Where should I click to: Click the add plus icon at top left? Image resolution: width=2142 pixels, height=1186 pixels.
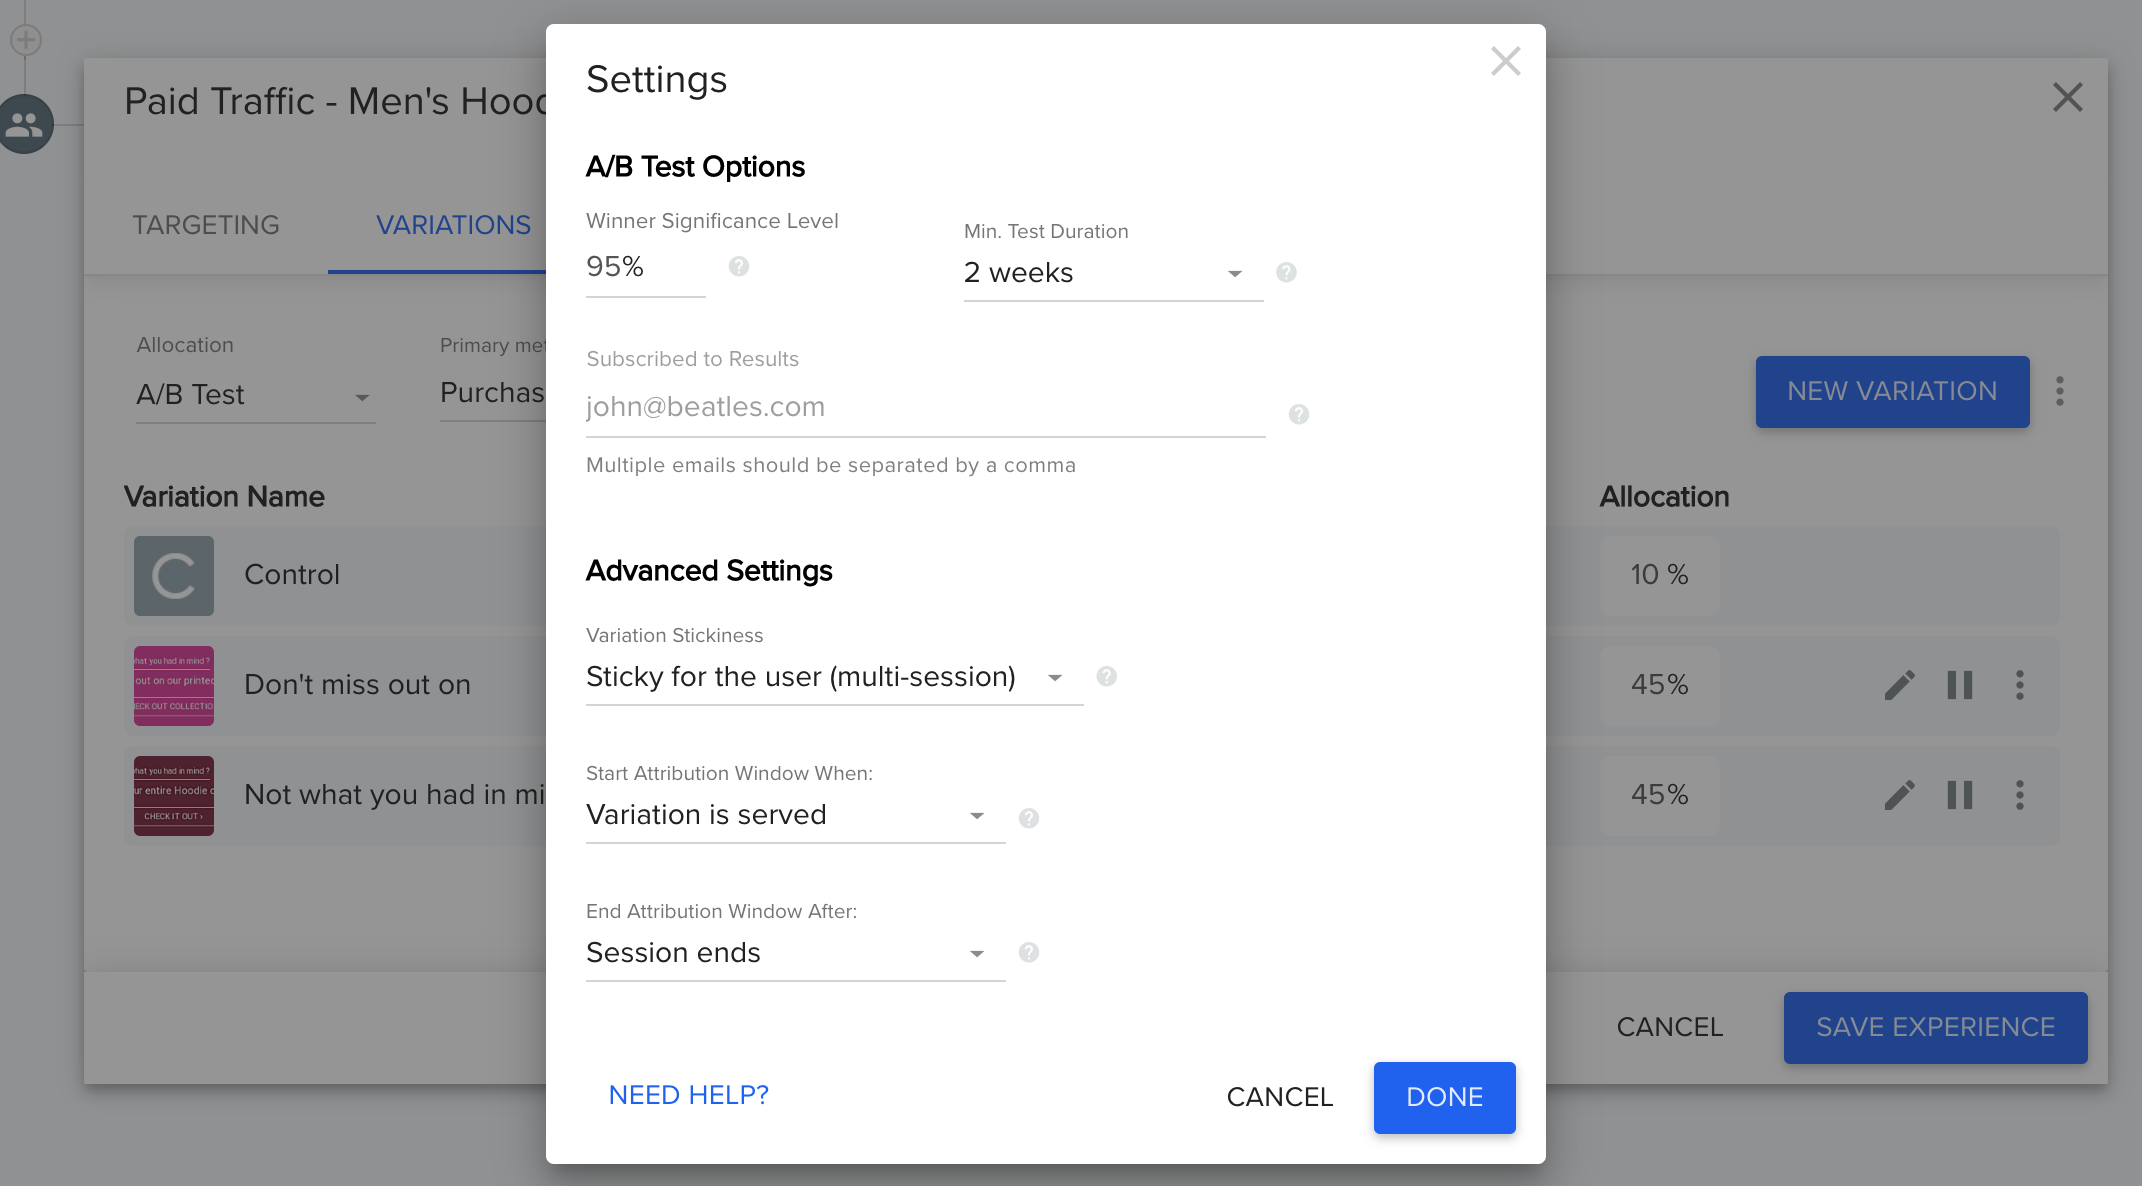pyautogui.click(x=25, y=40)
